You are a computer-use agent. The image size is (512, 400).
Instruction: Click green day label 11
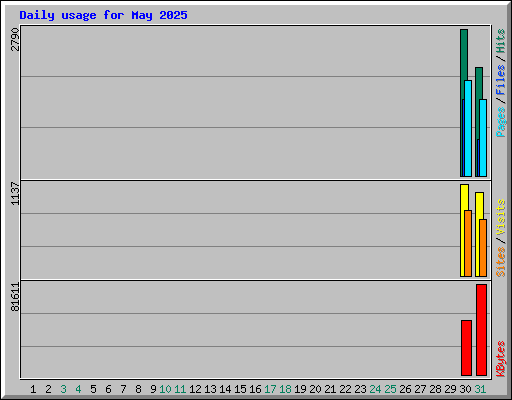click(x=180, y=389)
